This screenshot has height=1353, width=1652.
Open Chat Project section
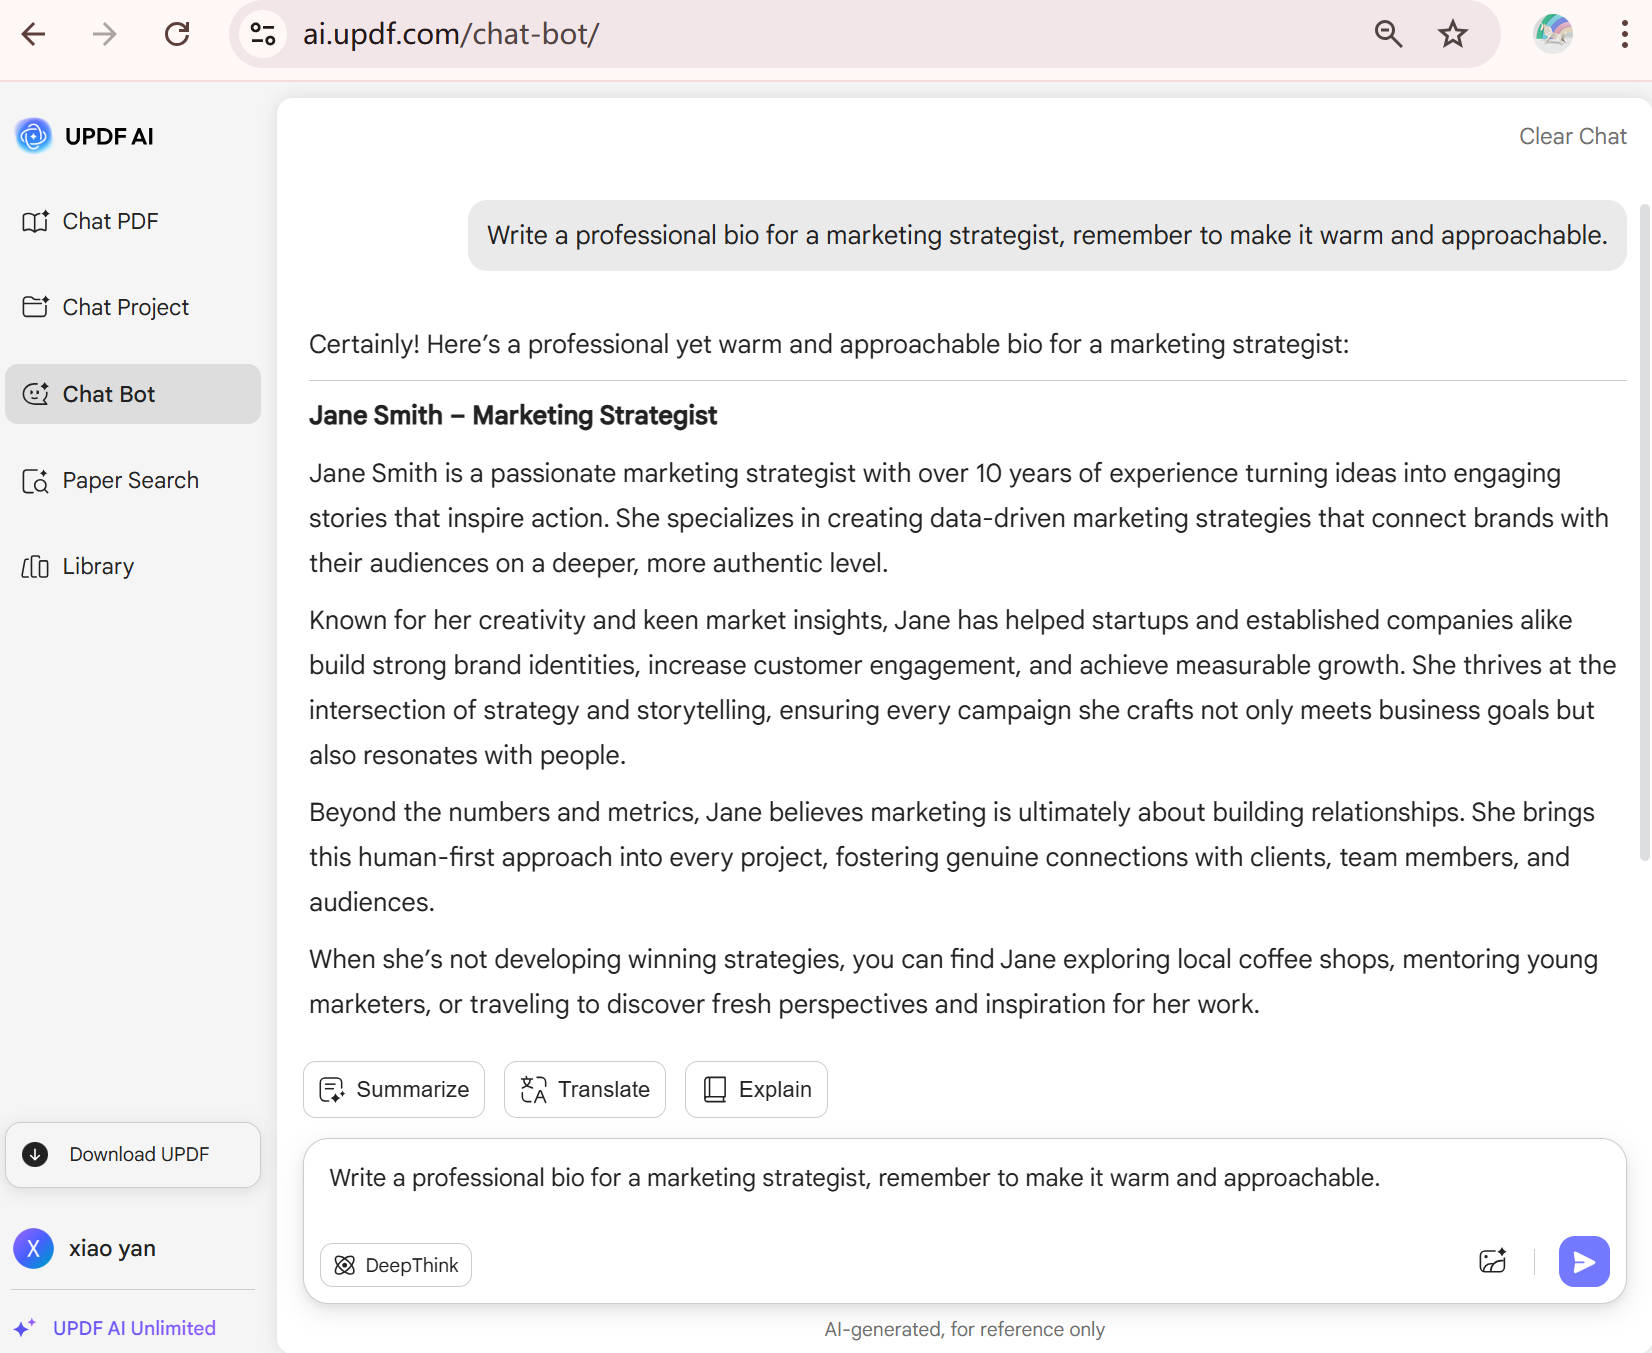pos(125,307)
